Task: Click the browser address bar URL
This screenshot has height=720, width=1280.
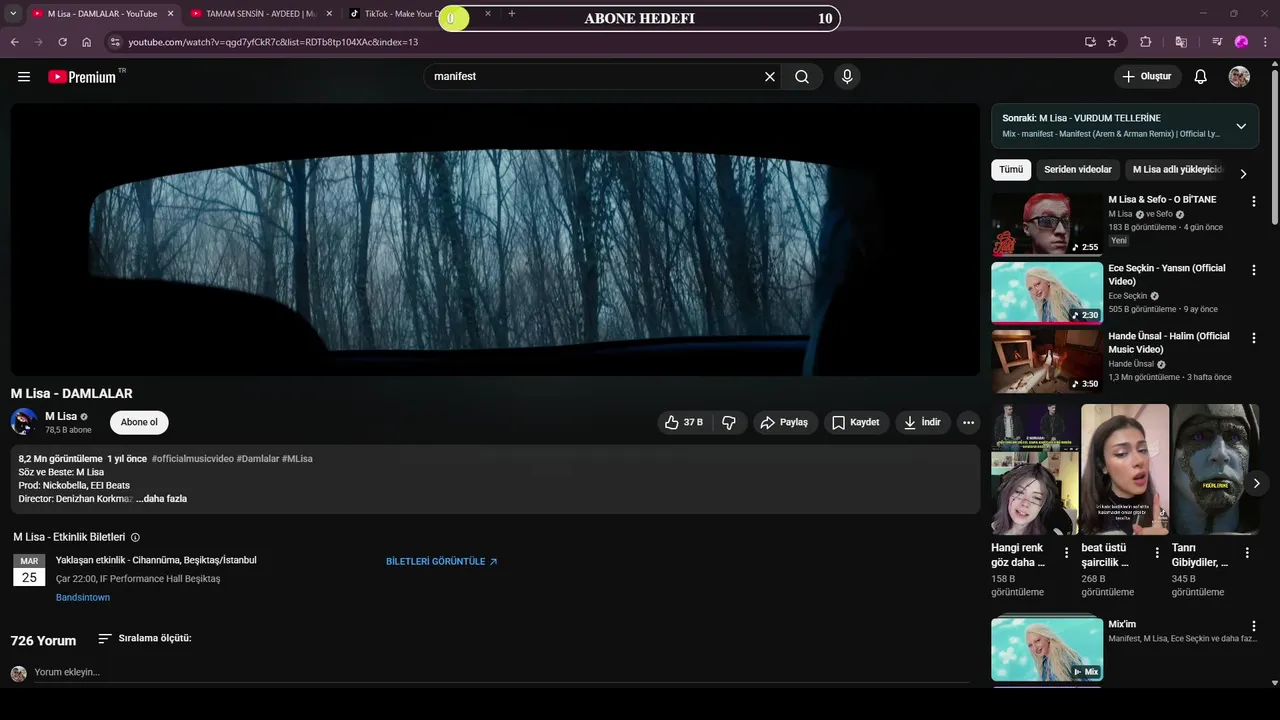Action: coord(273,42)
